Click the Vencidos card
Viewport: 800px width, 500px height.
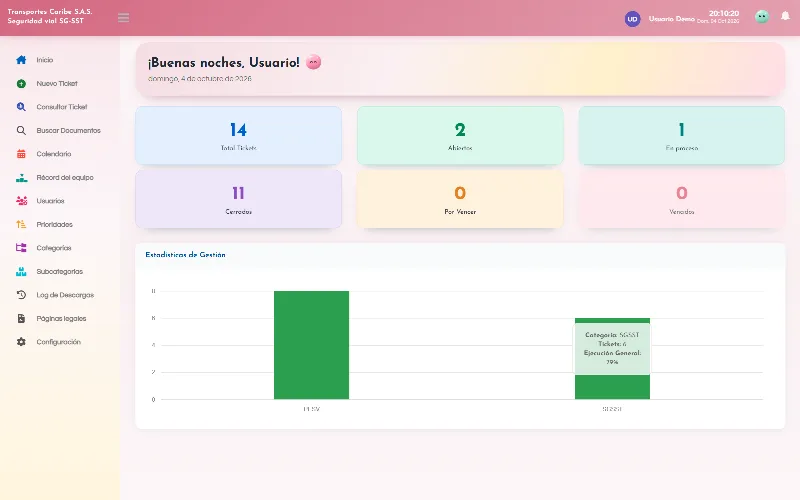point(682,199)
